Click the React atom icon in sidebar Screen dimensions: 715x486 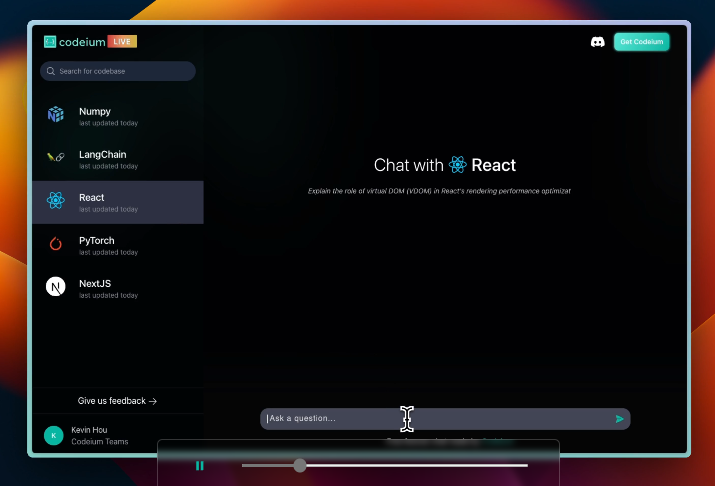coord(56,200)
